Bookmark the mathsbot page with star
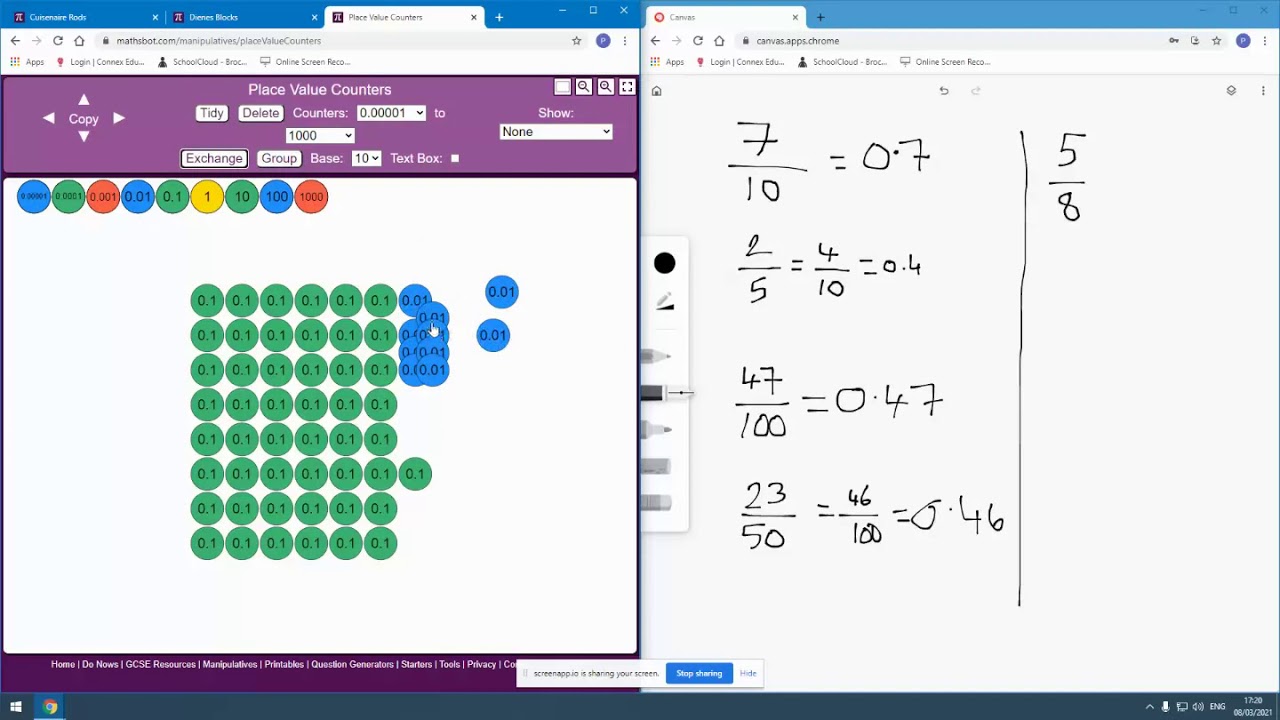Screen dimensions: 1280x720 coord(577,41)
